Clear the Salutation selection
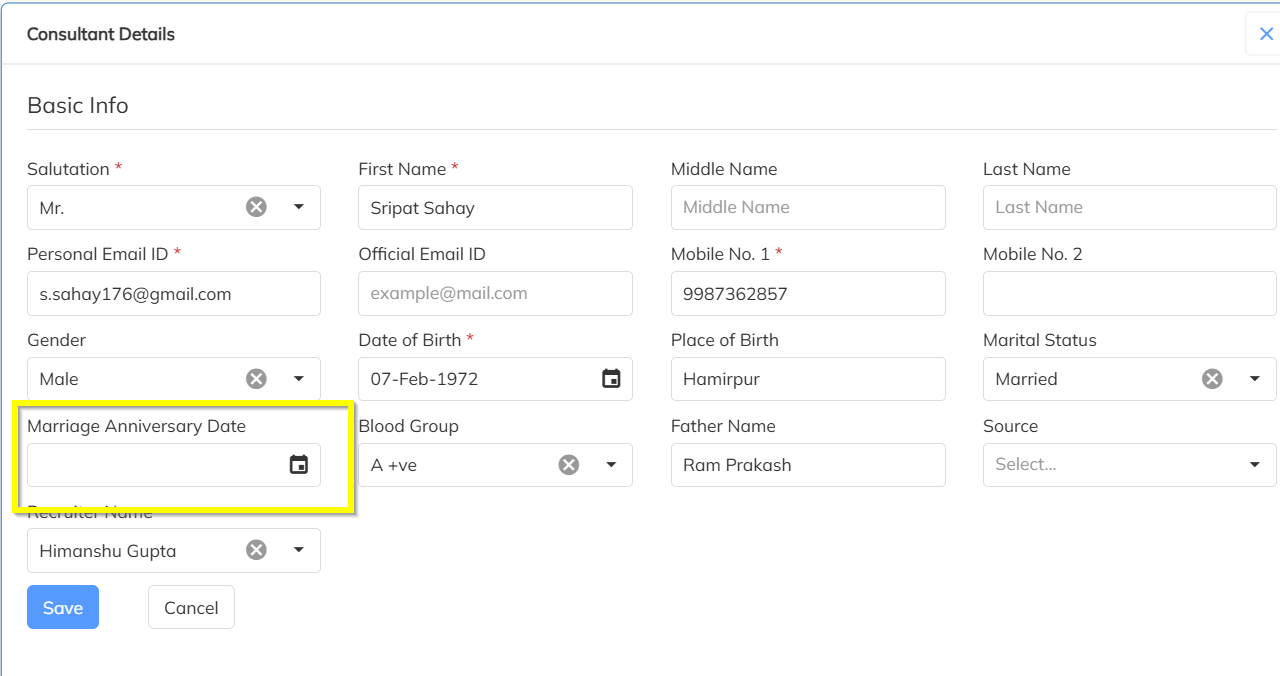This screenshot has width=1280, height=676. [x=257, y=207]
